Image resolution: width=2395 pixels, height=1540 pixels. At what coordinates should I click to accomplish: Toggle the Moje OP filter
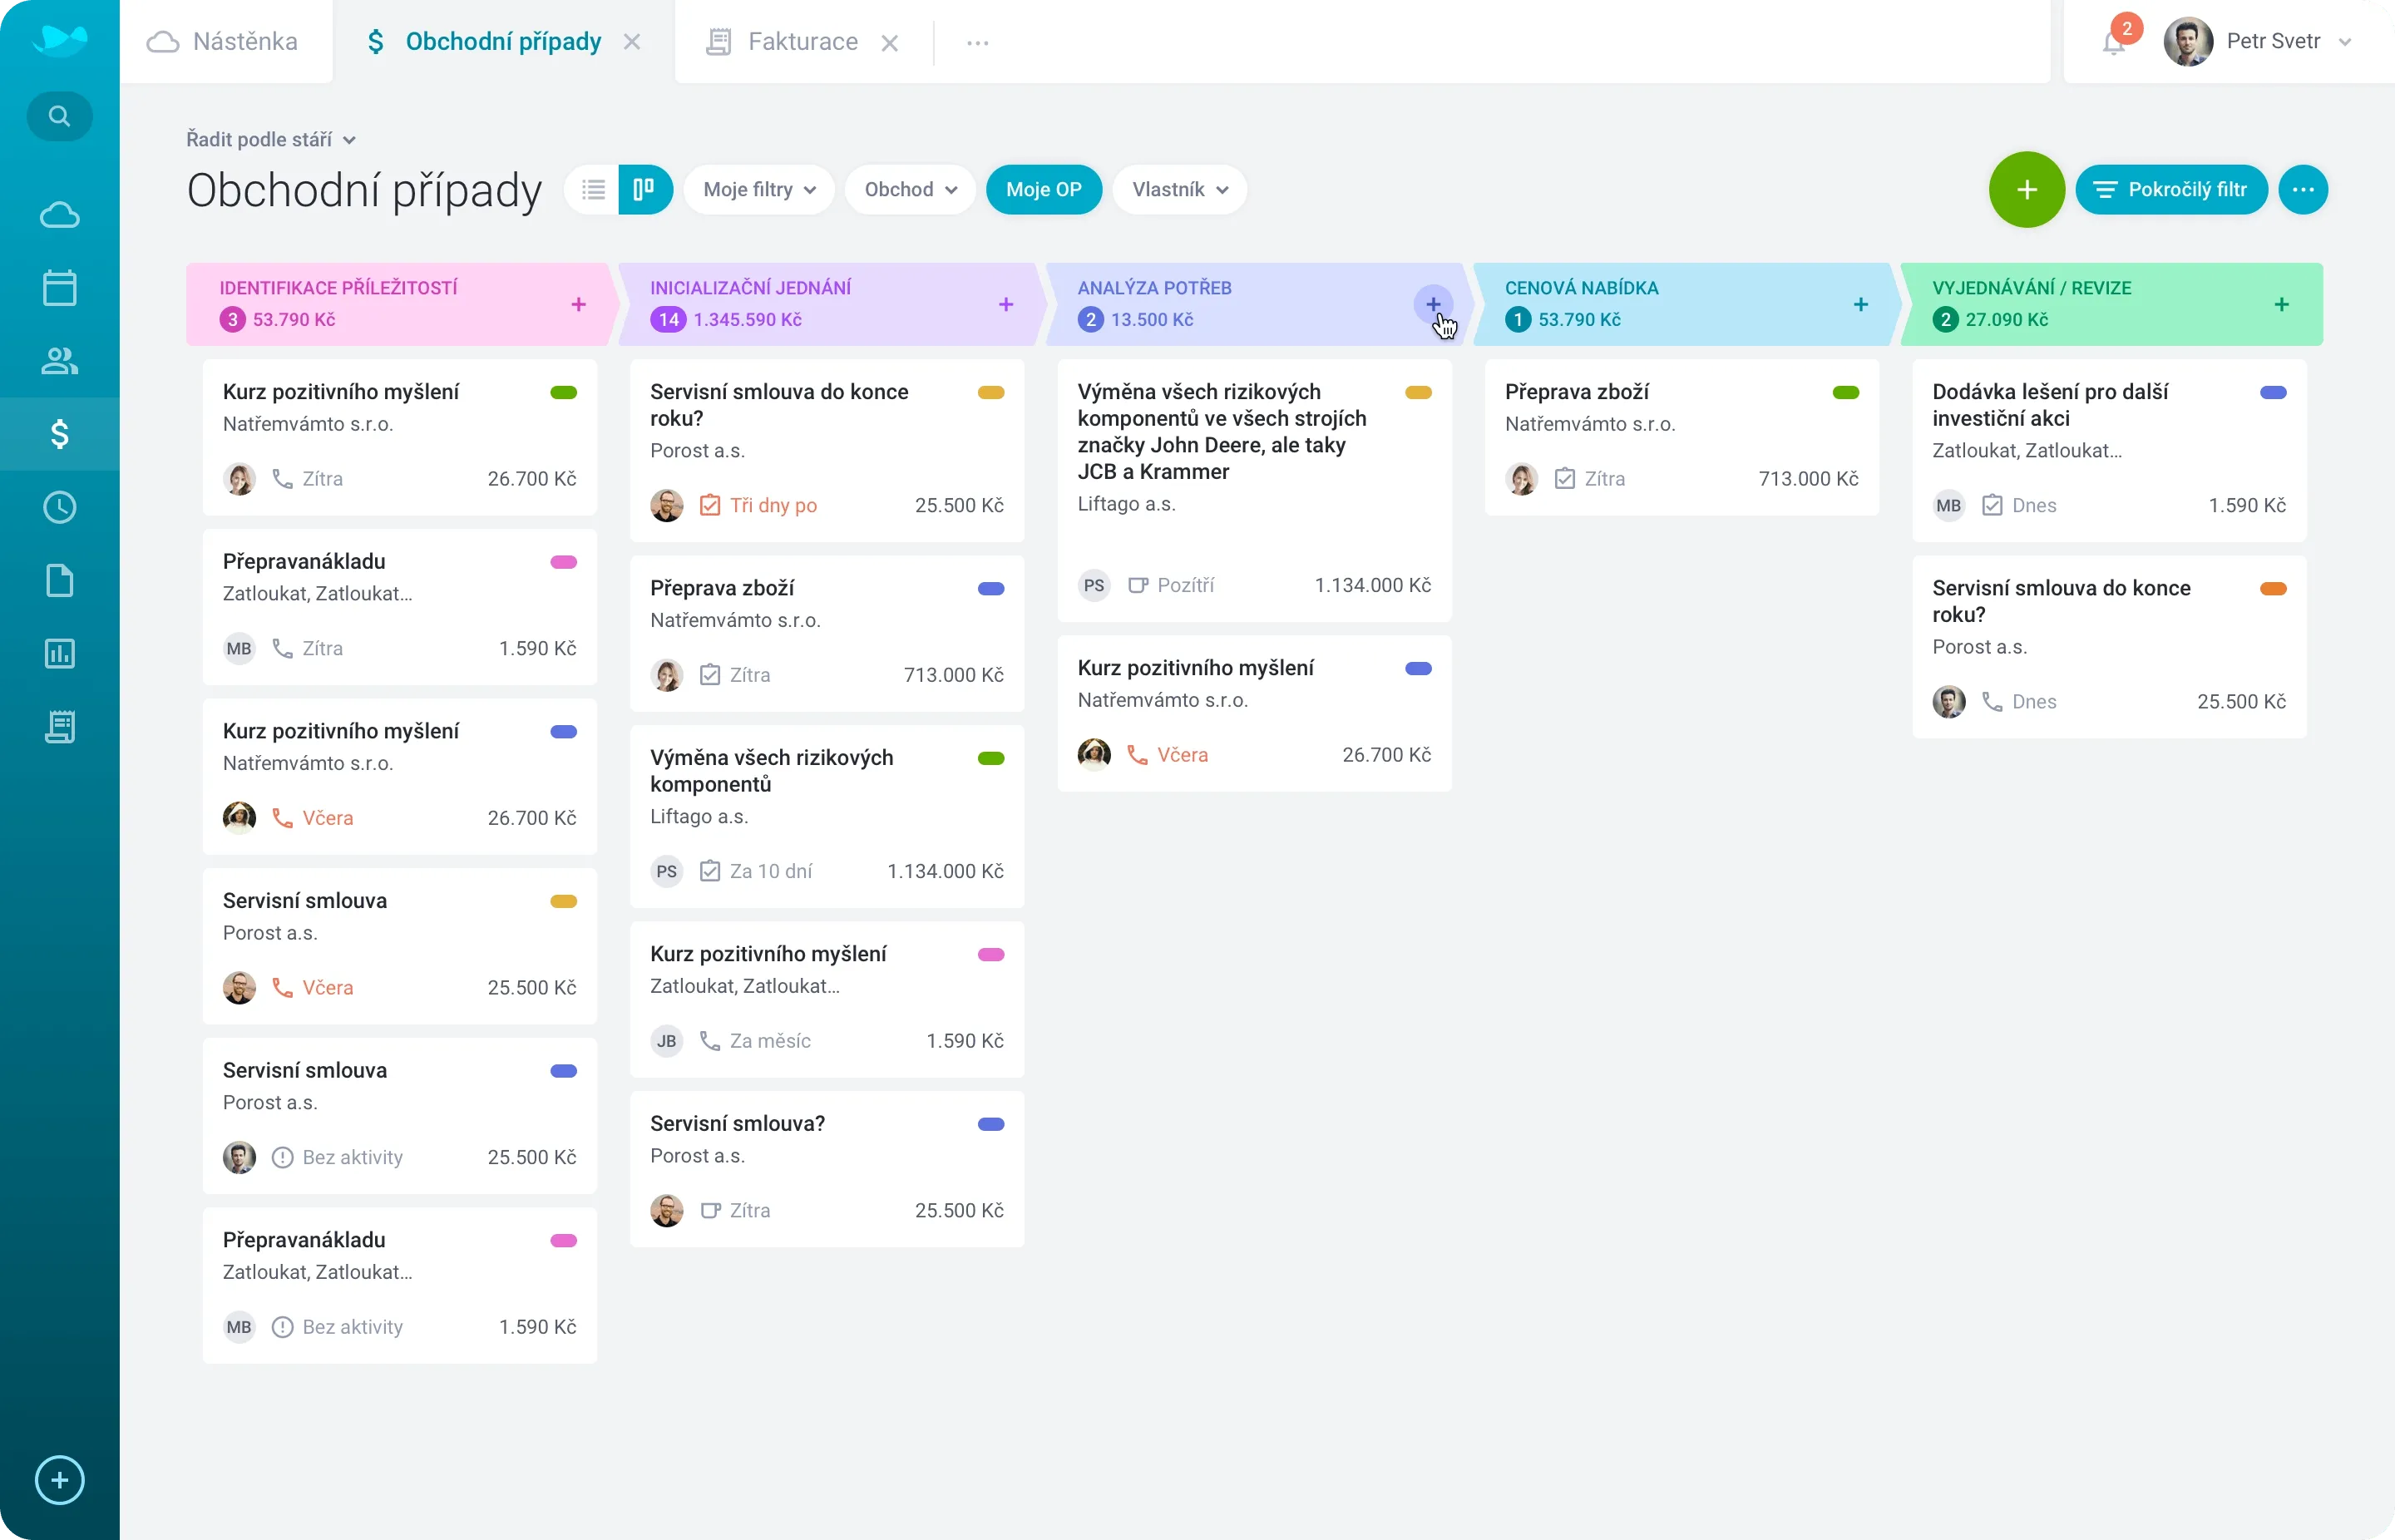[x=1043, y=189]
